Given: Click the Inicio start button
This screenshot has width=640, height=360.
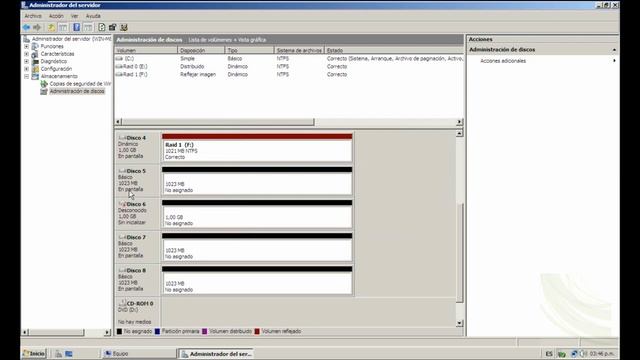Looking at the screenshot, I should tap(34, 353).
